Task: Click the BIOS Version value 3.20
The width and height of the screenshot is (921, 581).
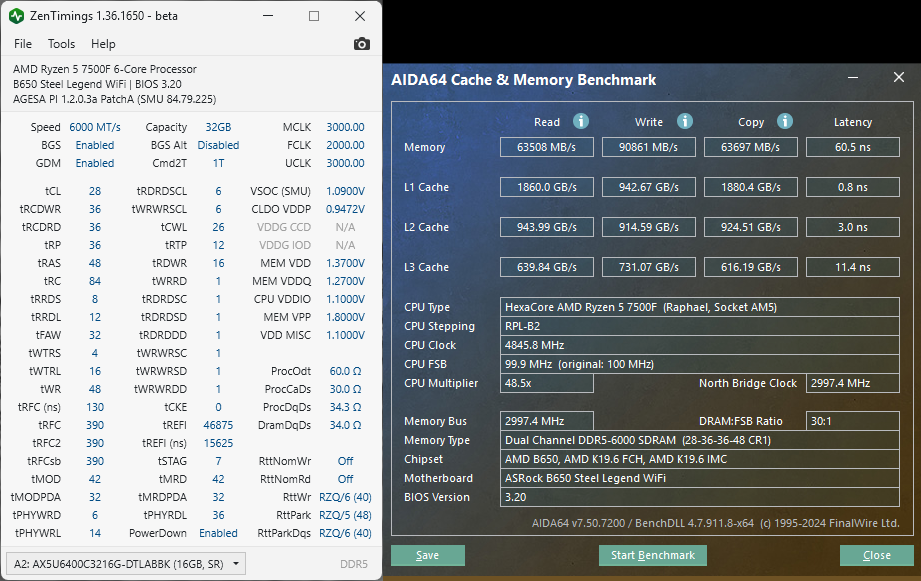Action: click(700, 497)
